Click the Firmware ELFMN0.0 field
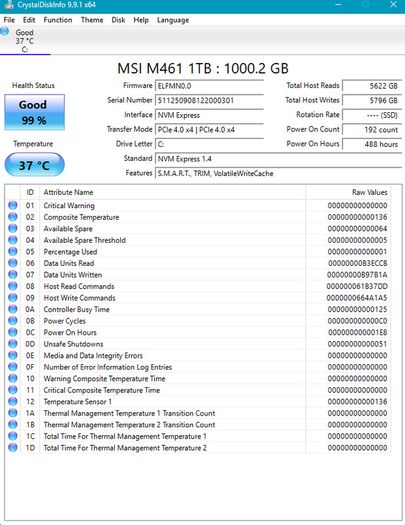 (210, 86)
